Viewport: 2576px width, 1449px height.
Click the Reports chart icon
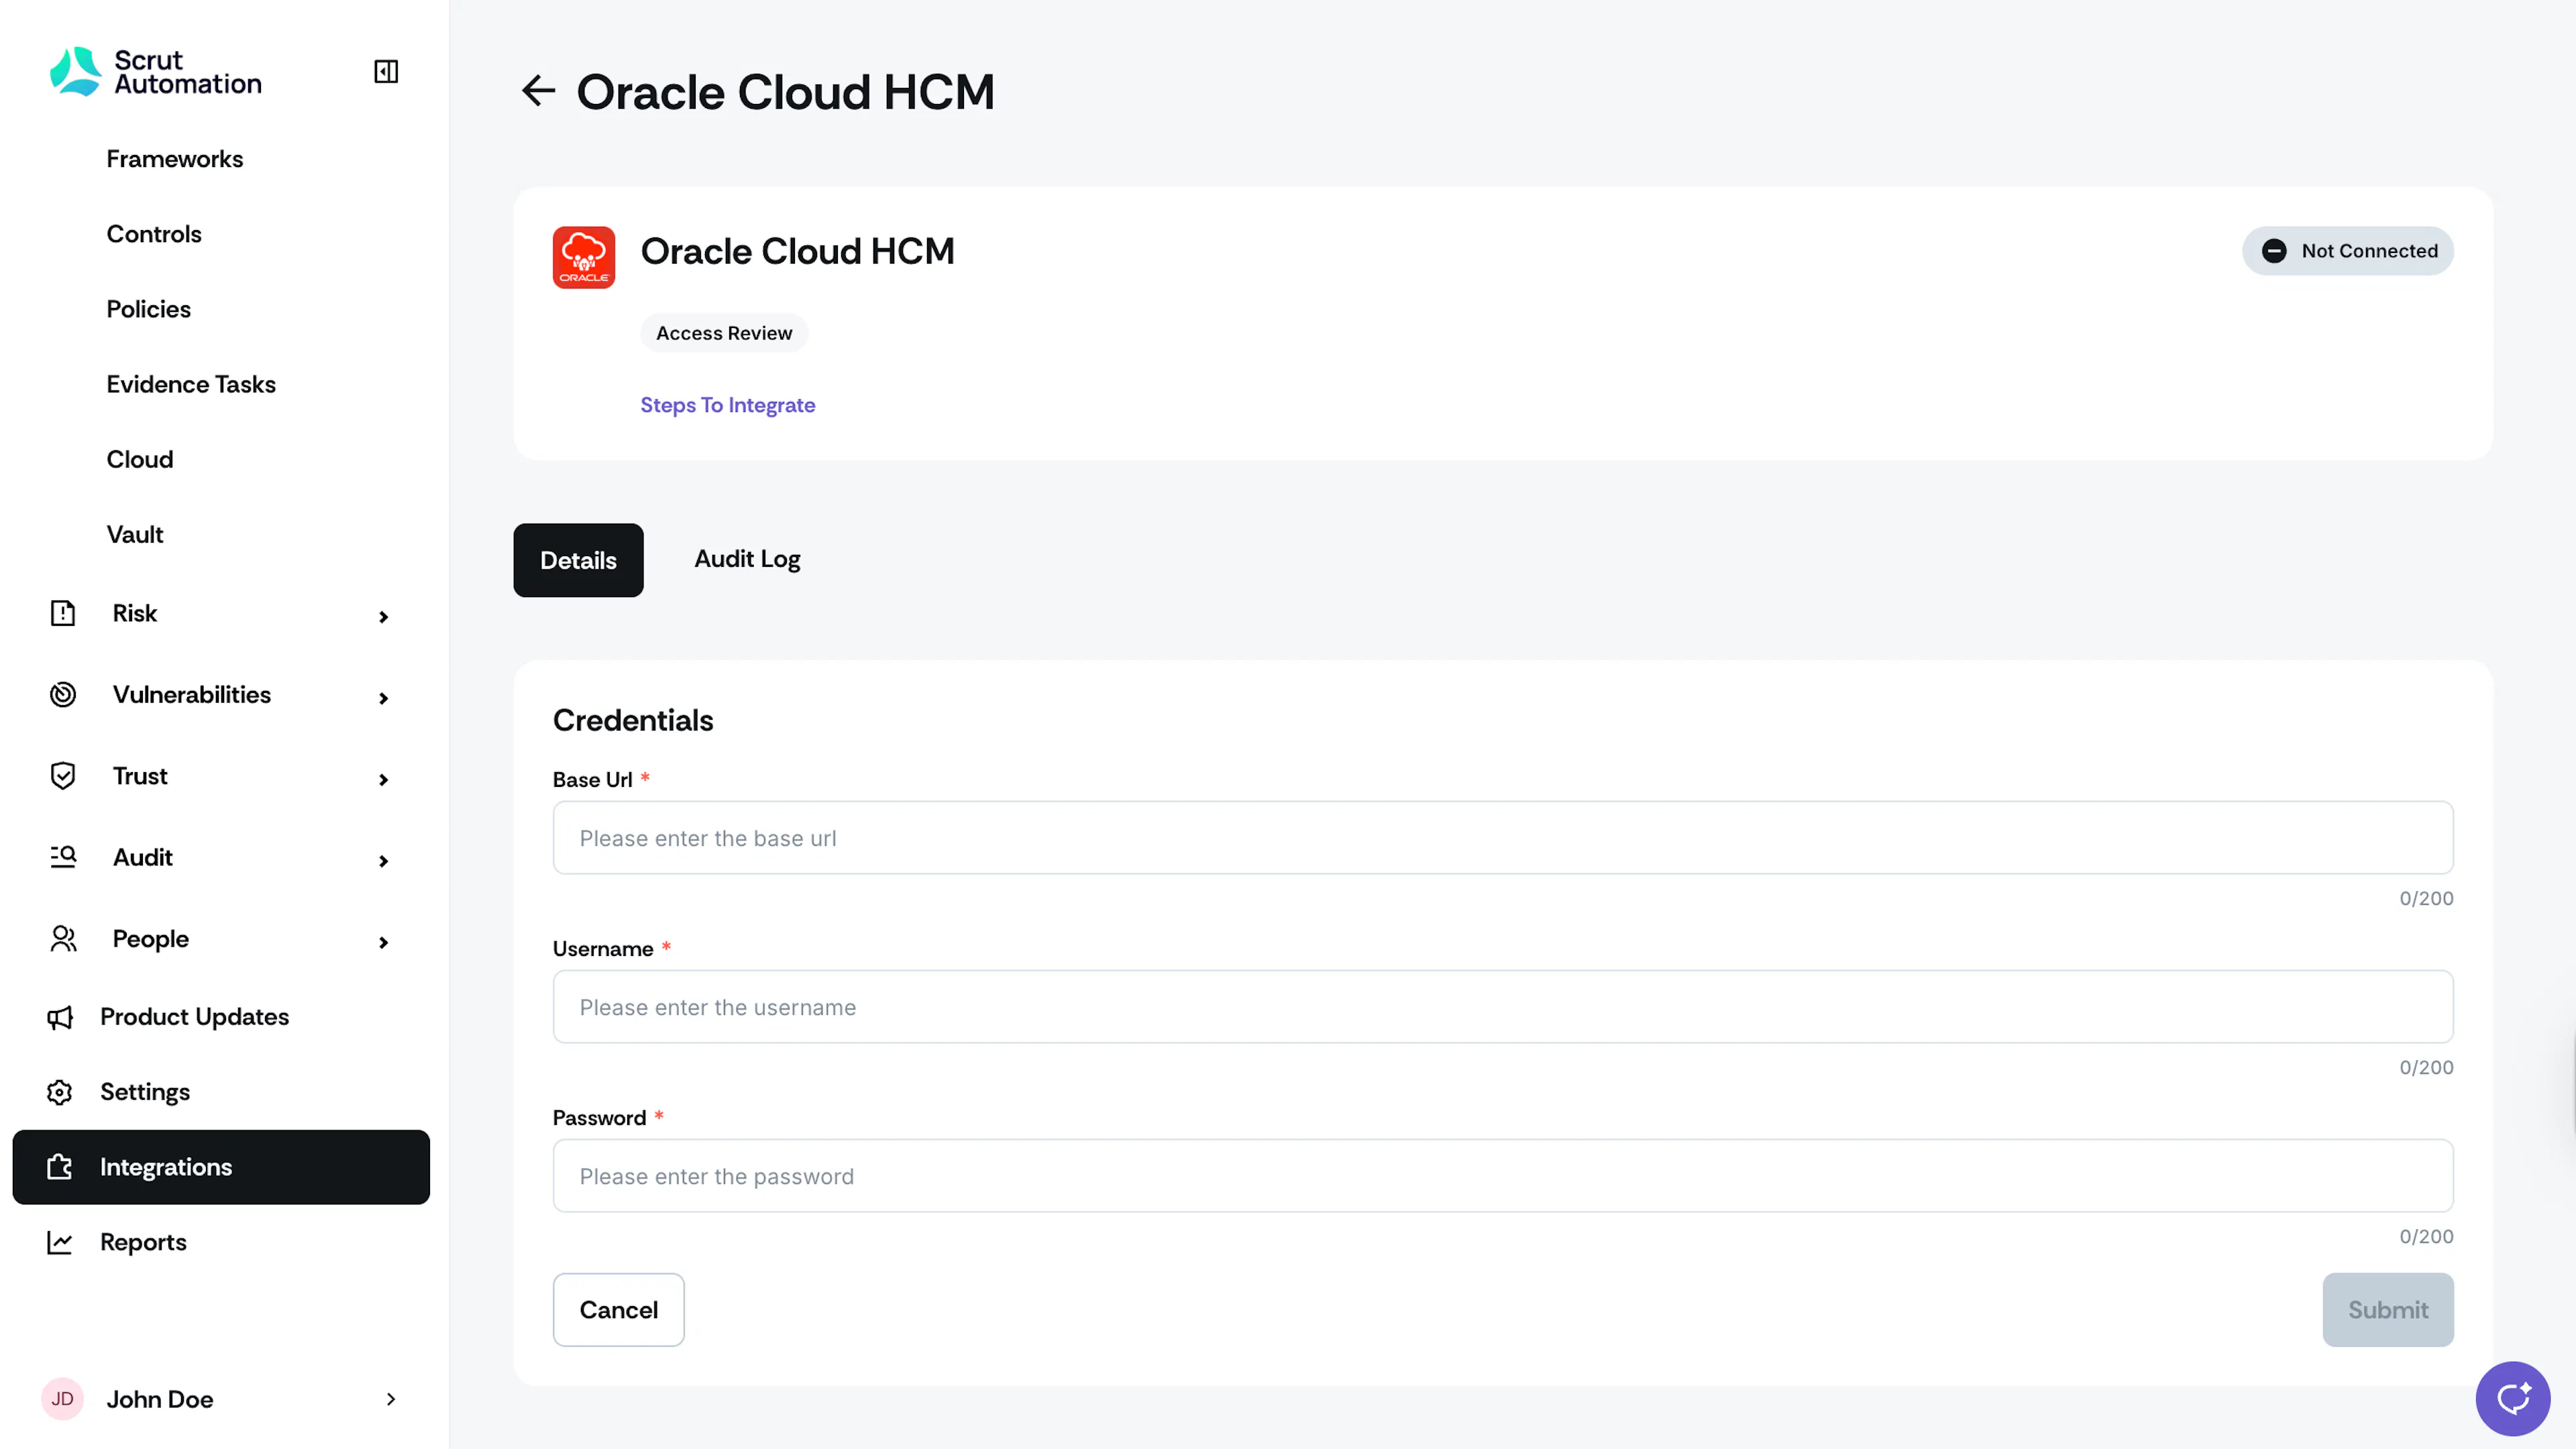pos(60,1242)
